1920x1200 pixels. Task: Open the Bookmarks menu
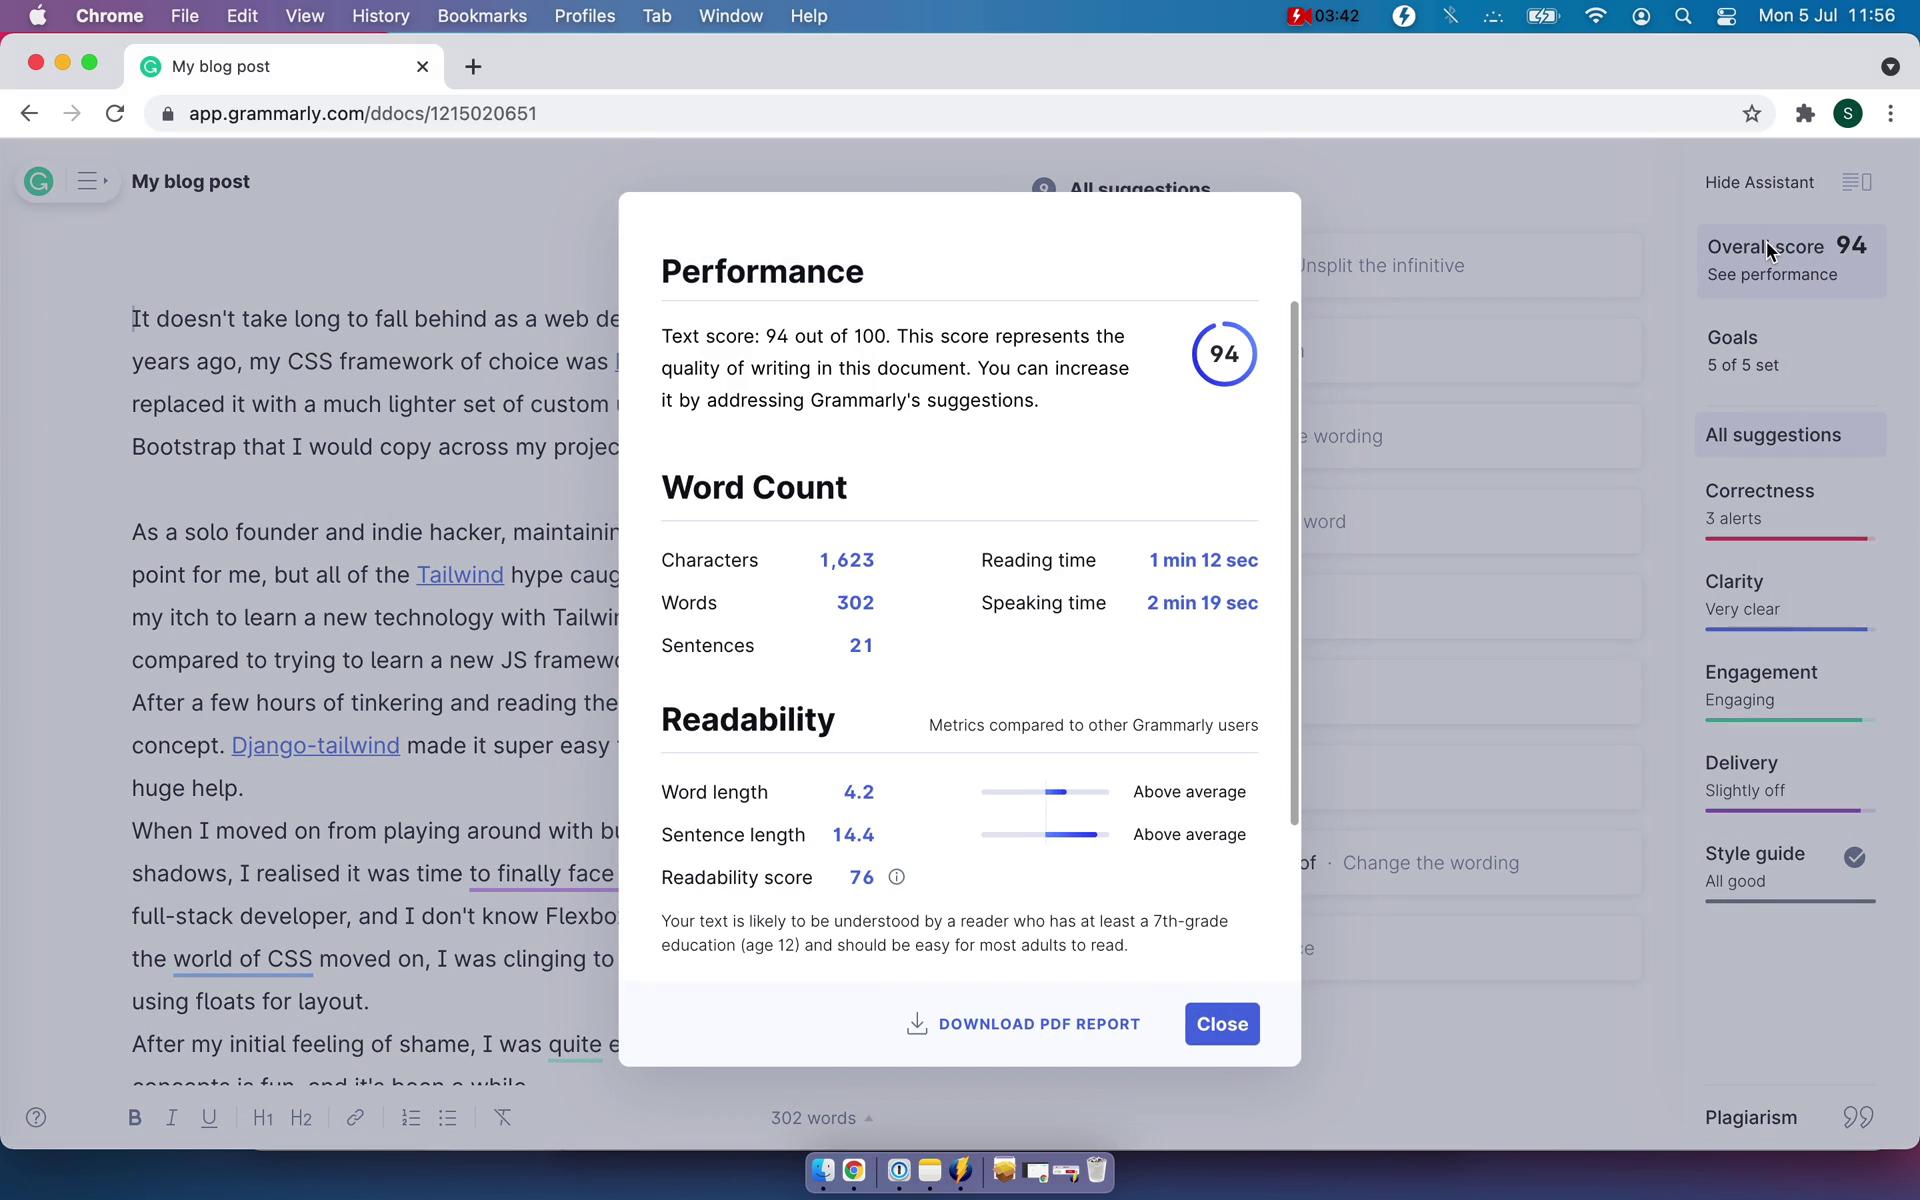click(x=482, y=16)
